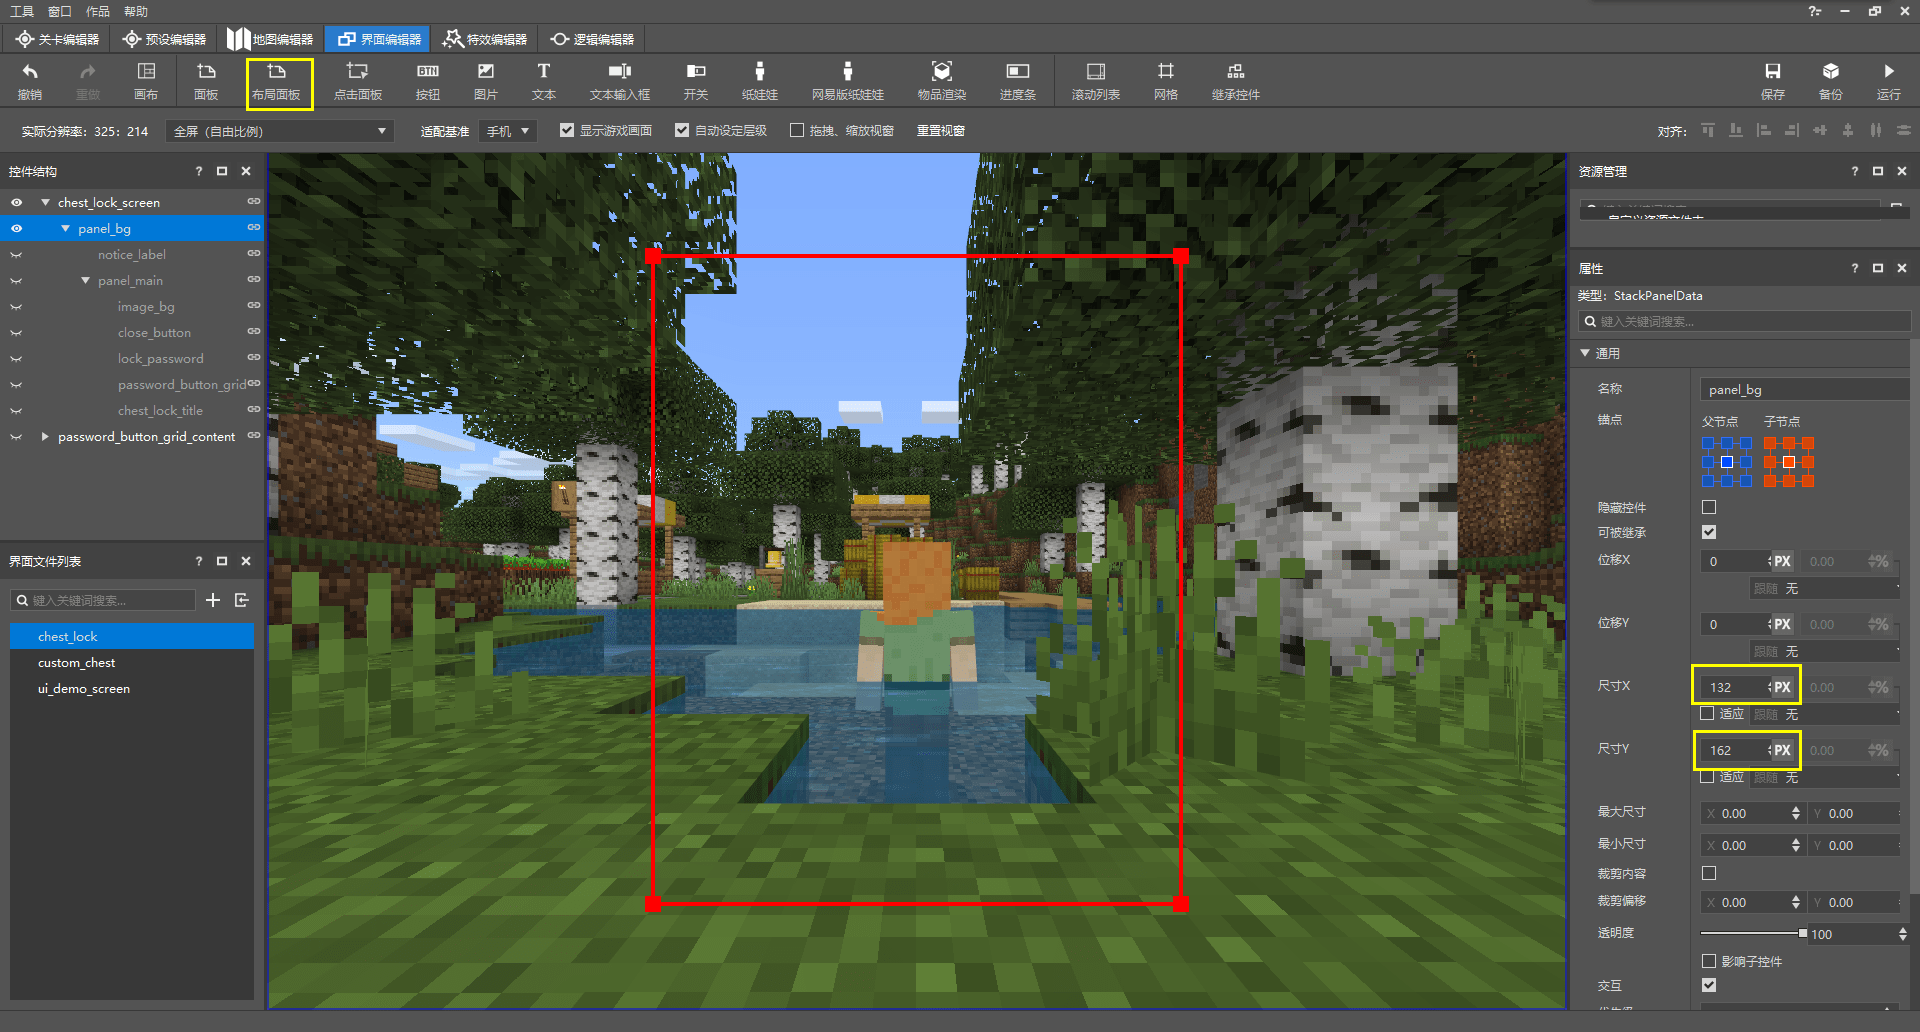Check the 裁剪内容 checkbox
1920x1032 pixels.
coord(1709,873)
